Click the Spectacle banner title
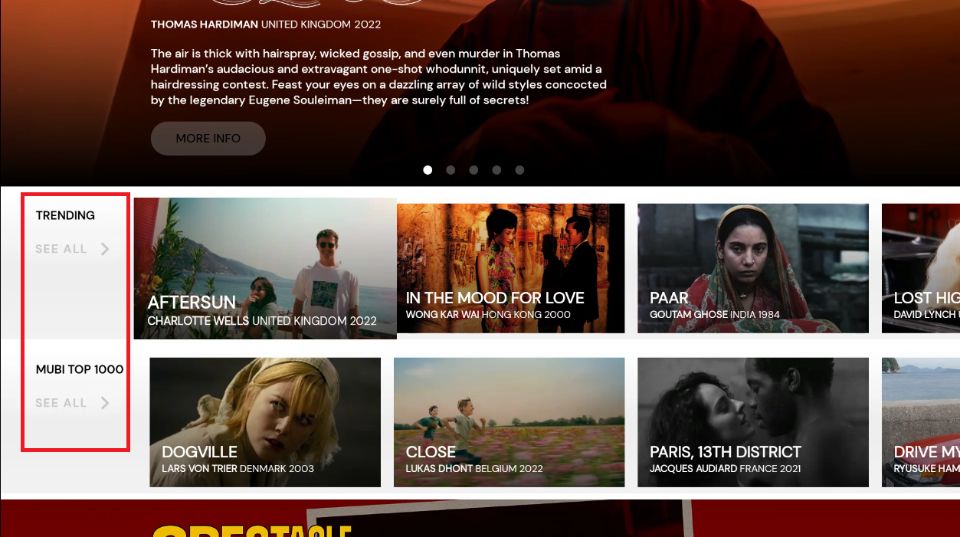 click(x=251, y=530)
